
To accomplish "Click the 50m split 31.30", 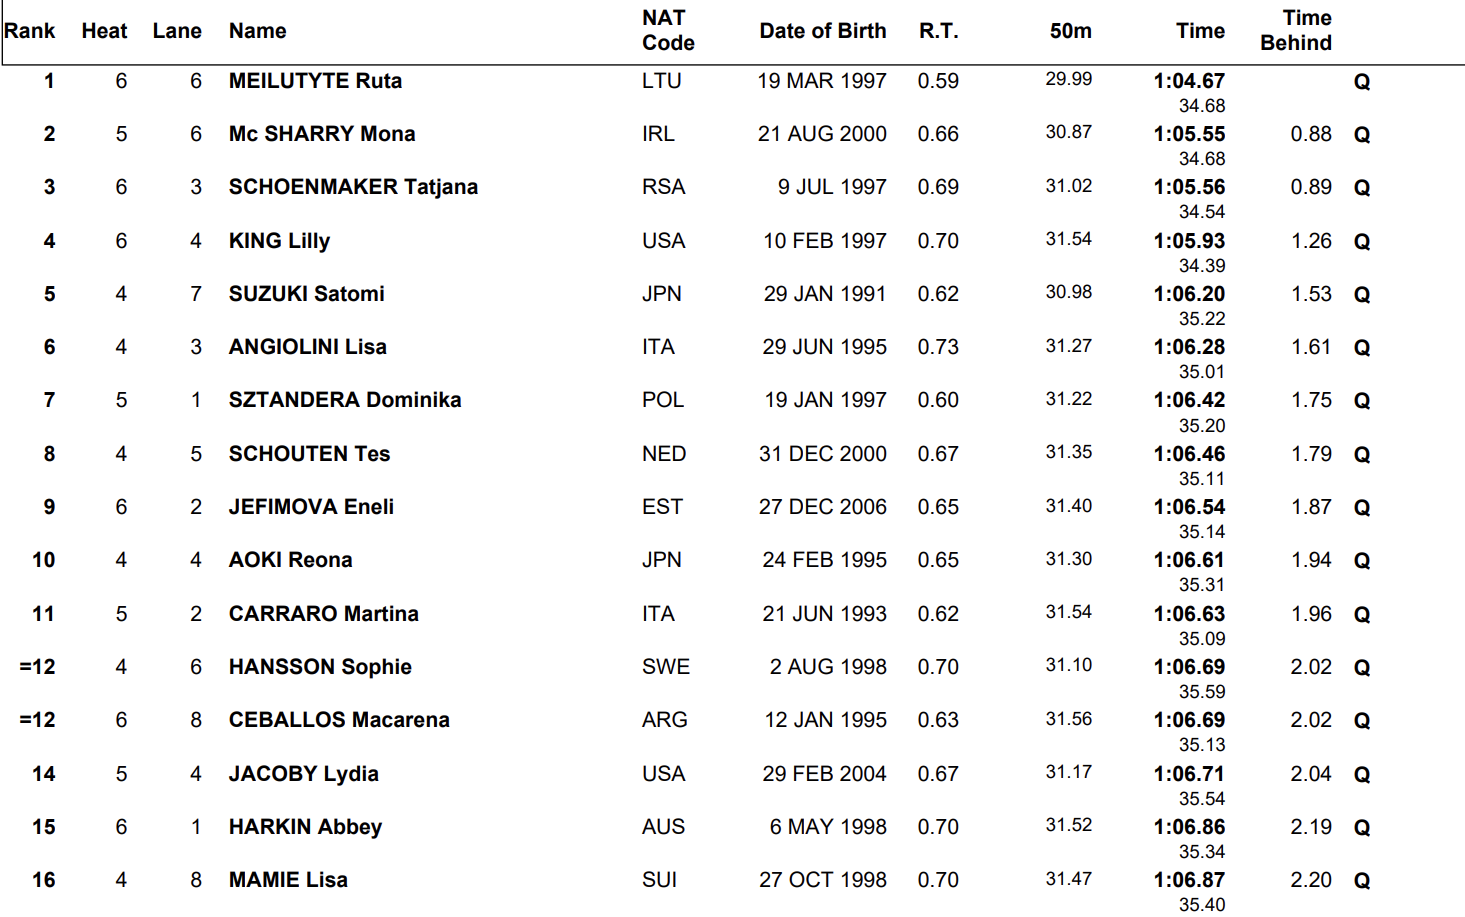I will [x=1068, y=559].
